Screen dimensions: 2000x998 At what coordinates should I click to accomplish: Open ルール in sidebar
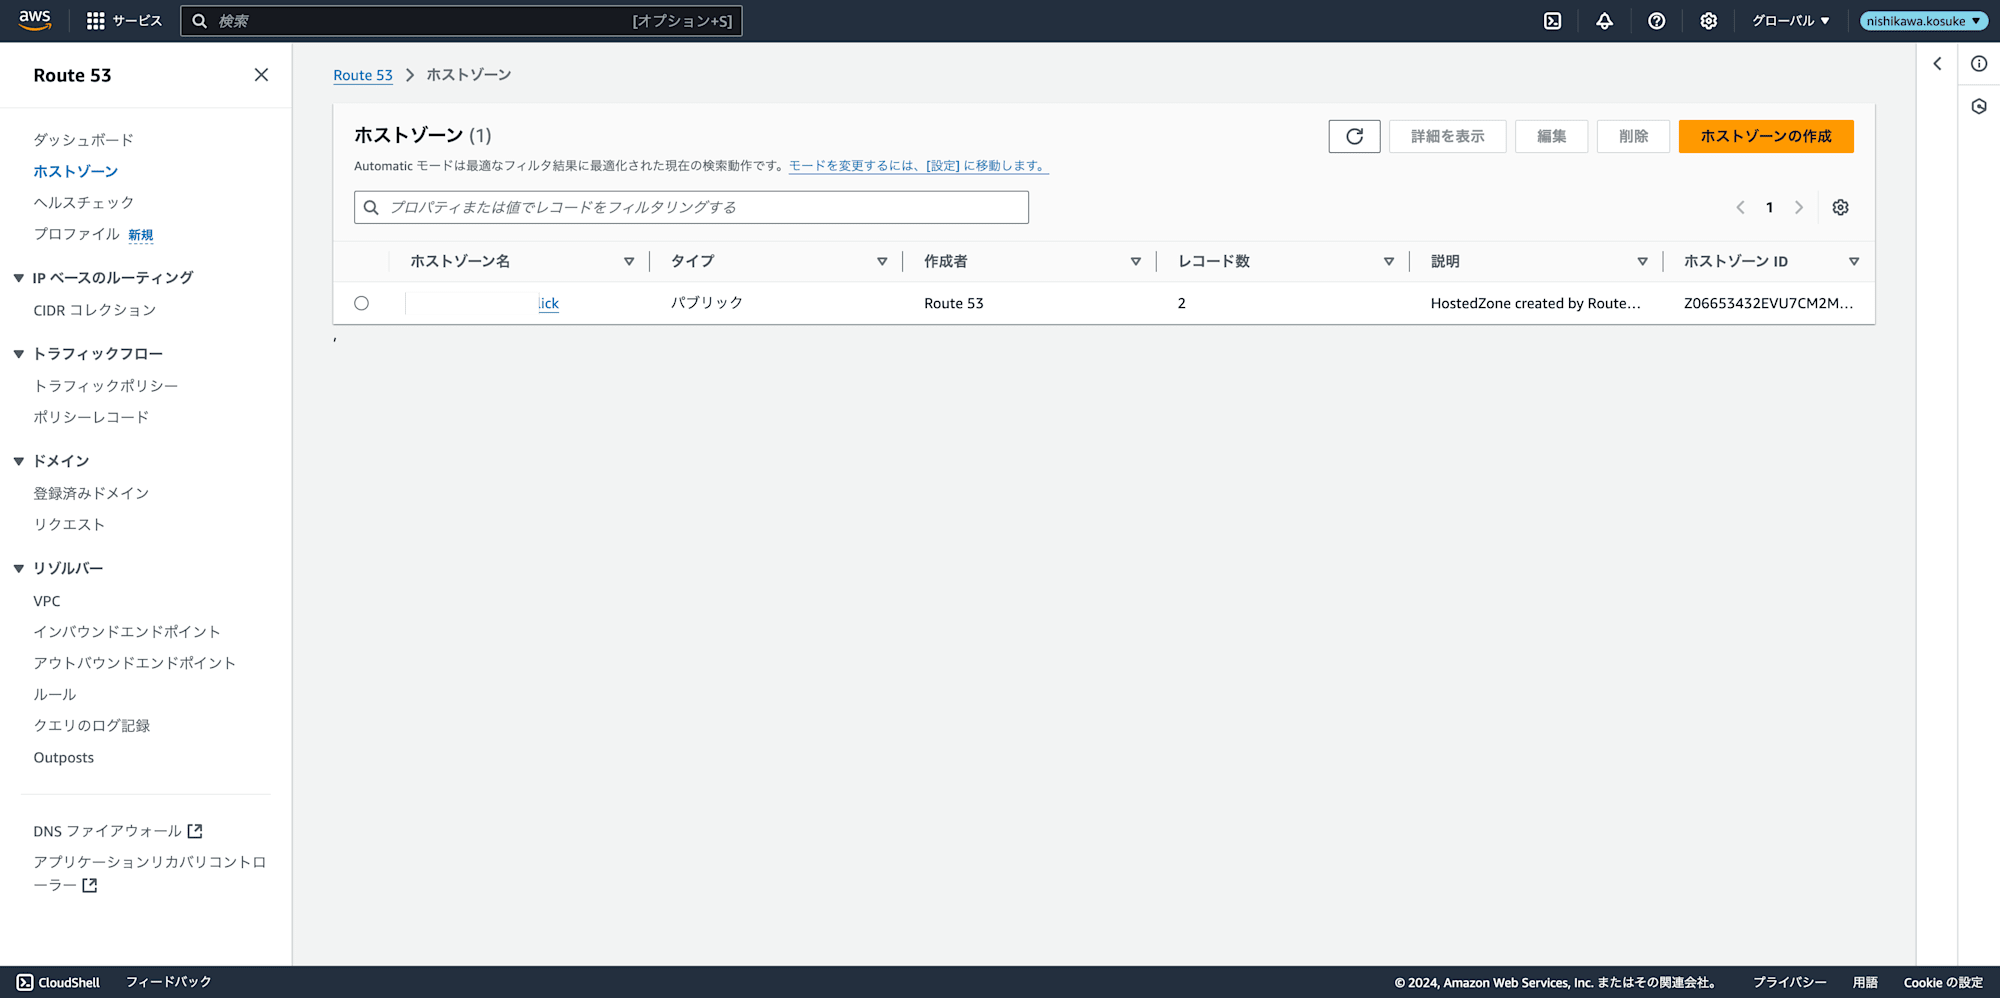tap(54, 694)
